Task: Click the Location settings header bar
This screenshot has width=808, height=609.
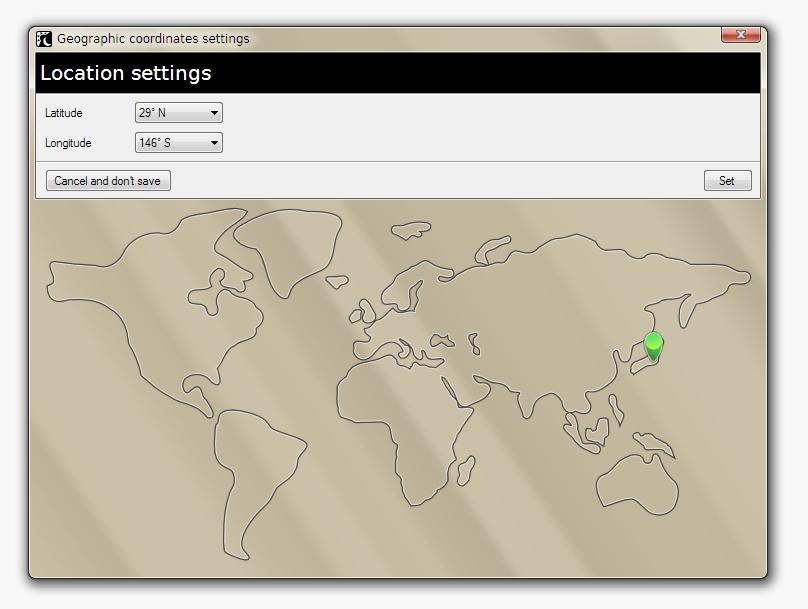Action: 124,72
